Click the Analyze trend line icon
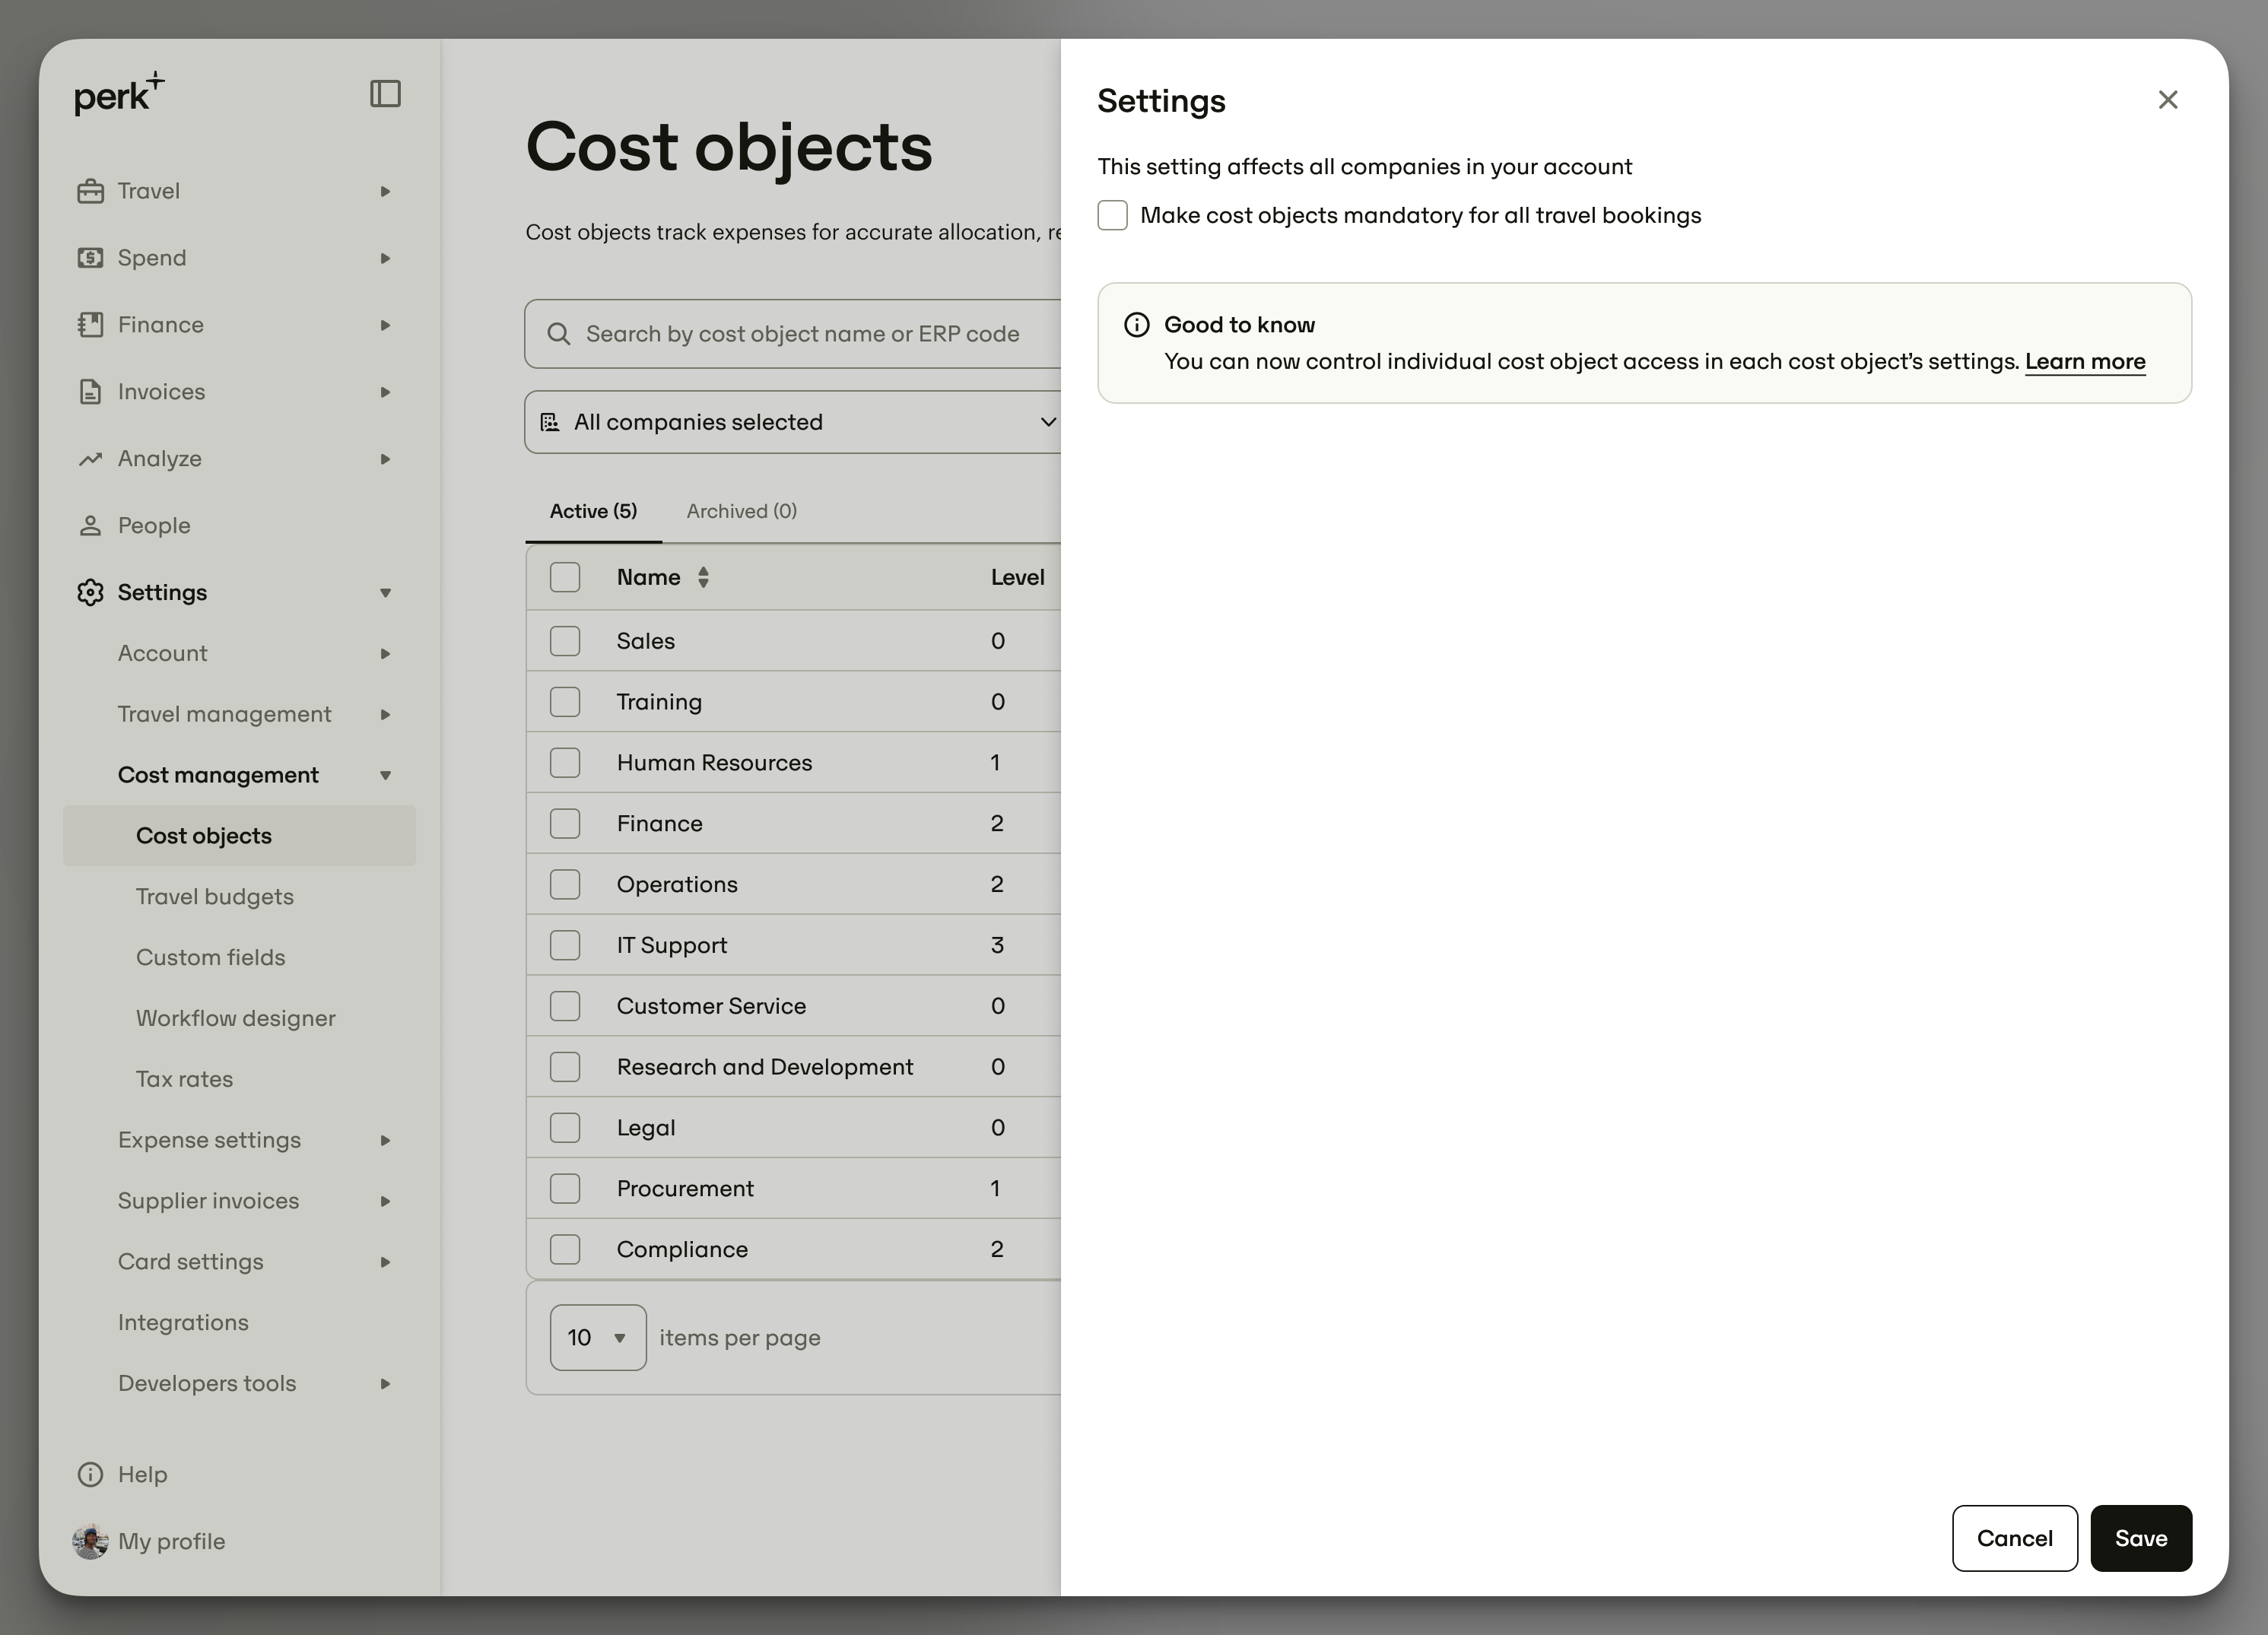Screen dimensions: 2268x1635 (x=90, y=459)
